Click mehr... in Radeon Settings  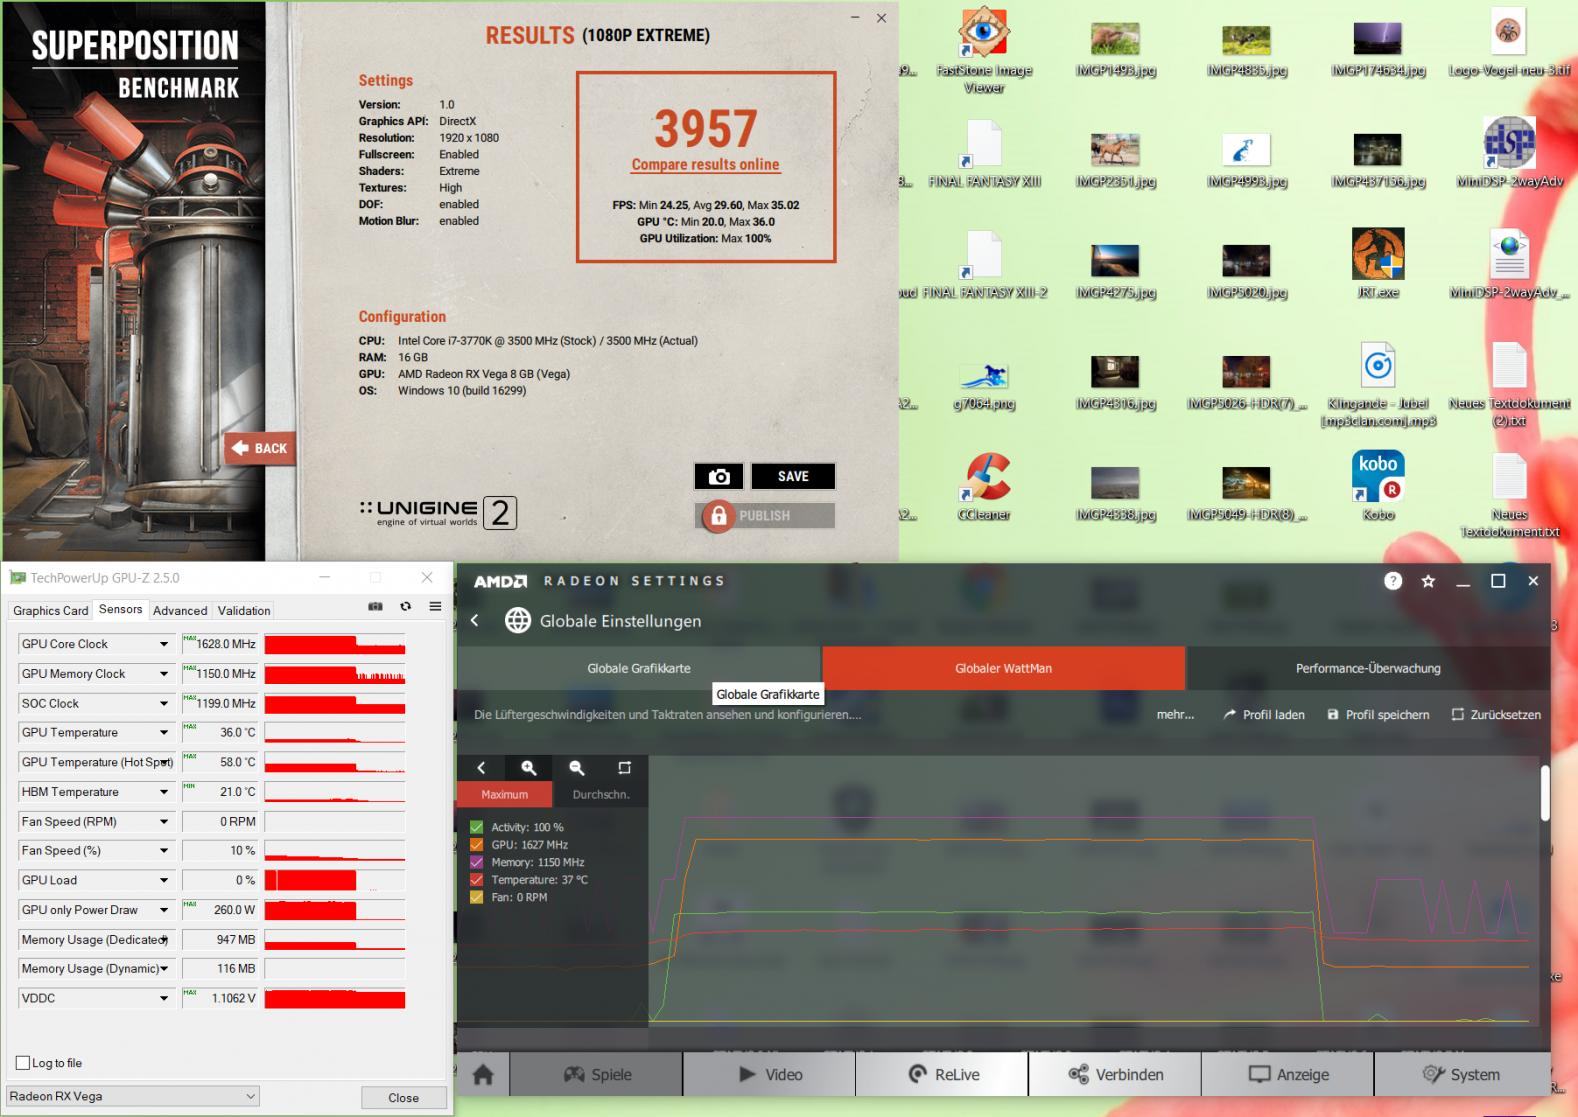point(1175,715)
